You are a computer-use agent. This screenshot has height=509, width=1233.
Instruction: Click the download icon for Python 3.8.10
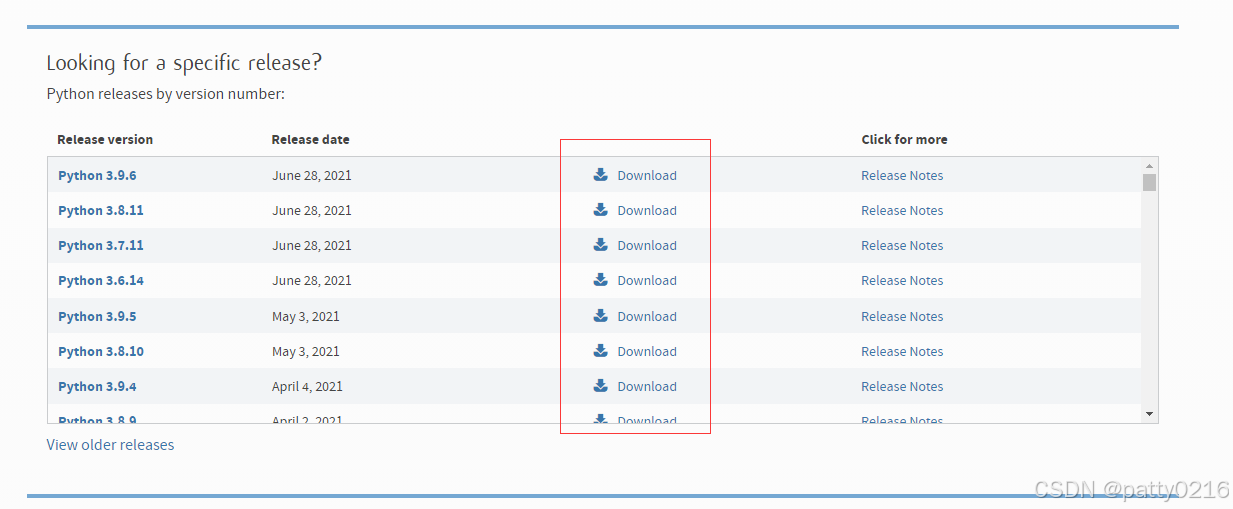tap(600, 350)
